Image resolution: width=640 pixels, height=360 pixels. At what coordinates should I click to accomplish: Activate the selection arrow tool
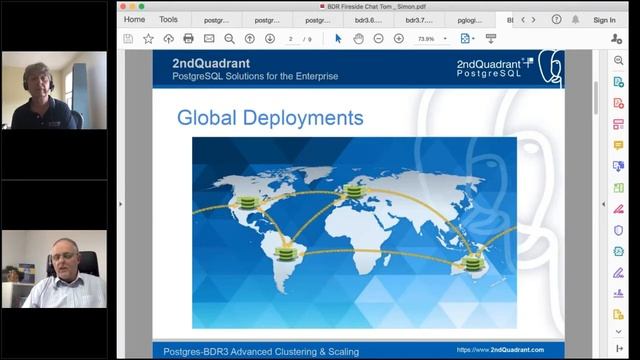pos(338,39)
